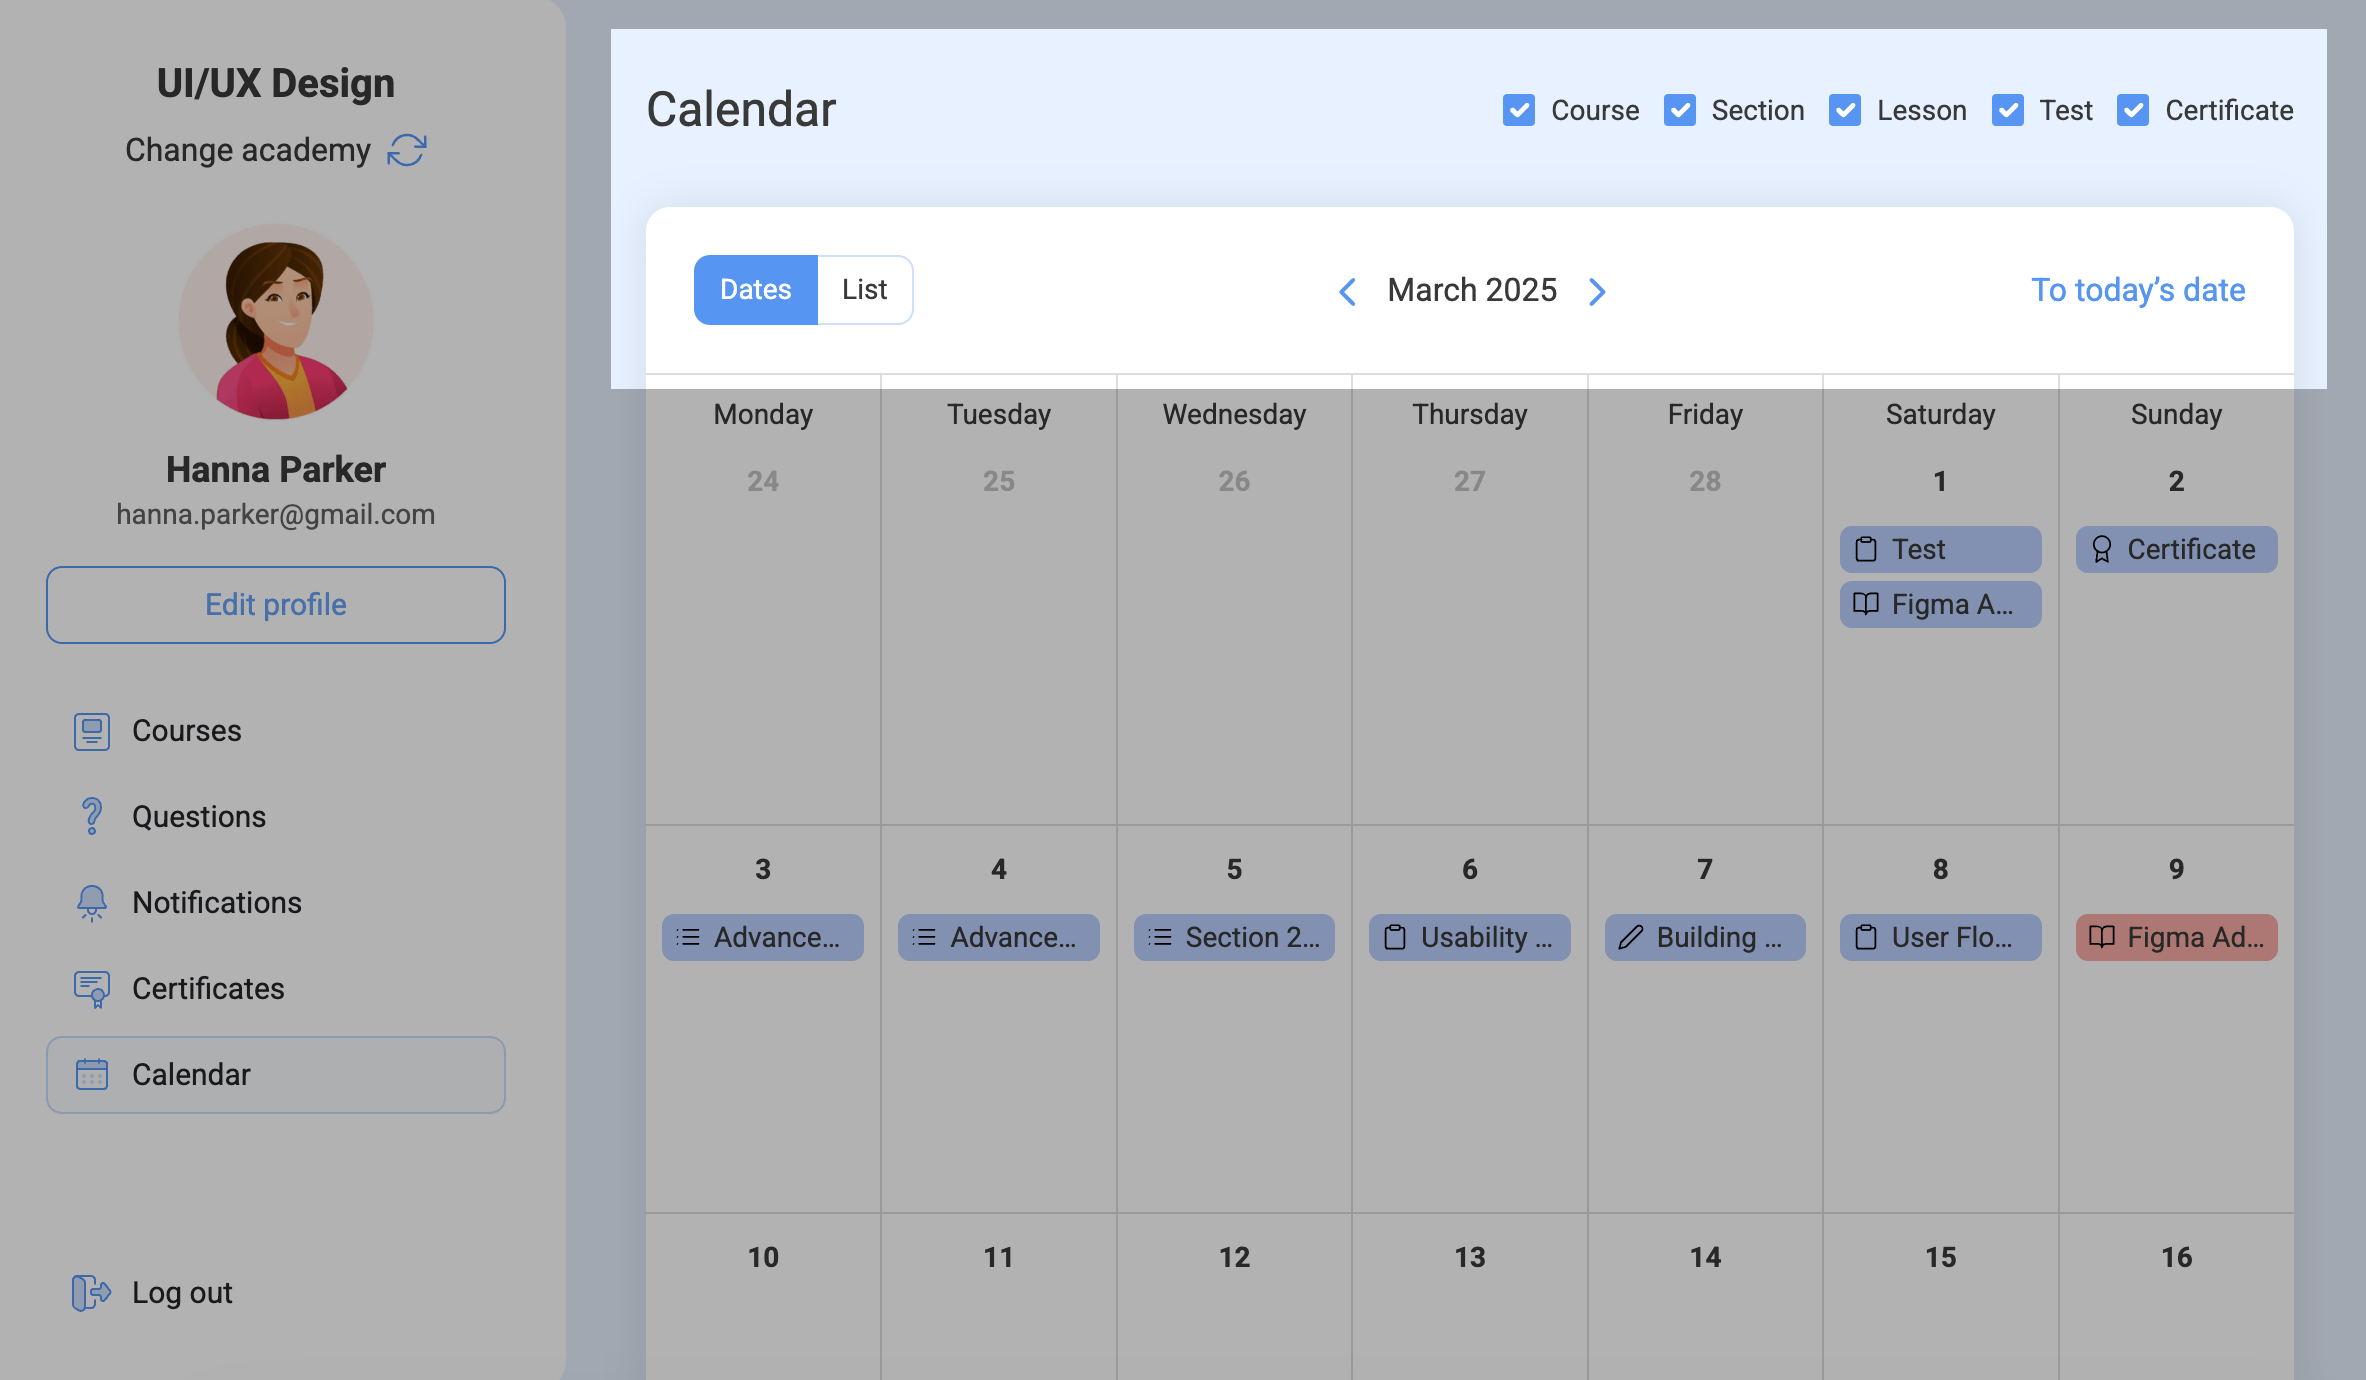Viewport: 2366px width, 1380px height.
Task: Go to previous month with left chevron
Action: point(1348,291)
